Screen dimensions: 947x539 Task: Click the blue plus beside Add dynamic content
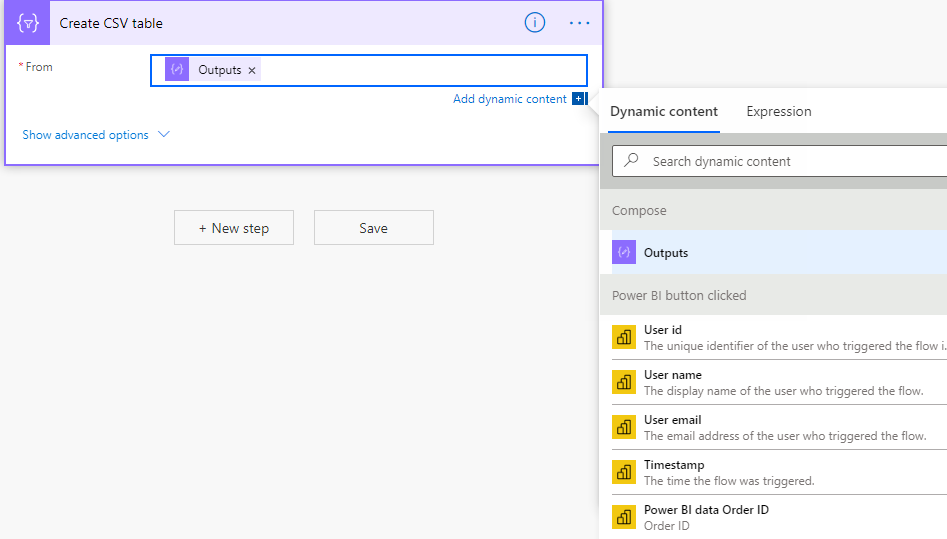(578, 99)
